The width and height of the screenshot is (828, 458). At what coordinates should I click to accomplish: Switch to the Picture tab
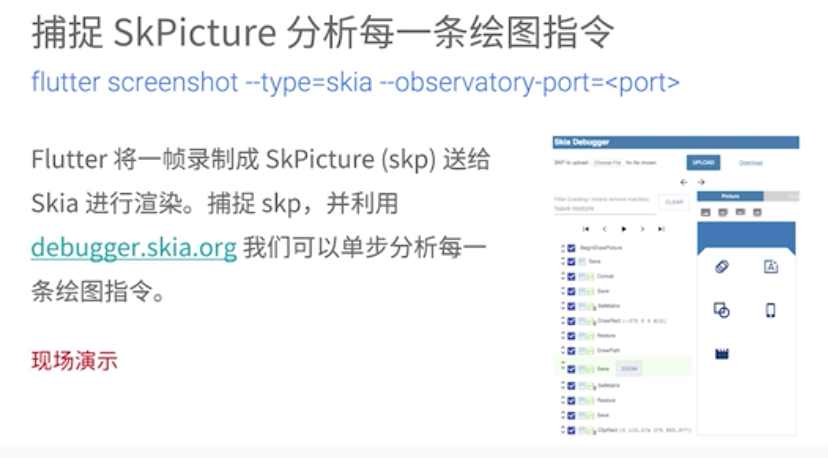coord(730,197)
